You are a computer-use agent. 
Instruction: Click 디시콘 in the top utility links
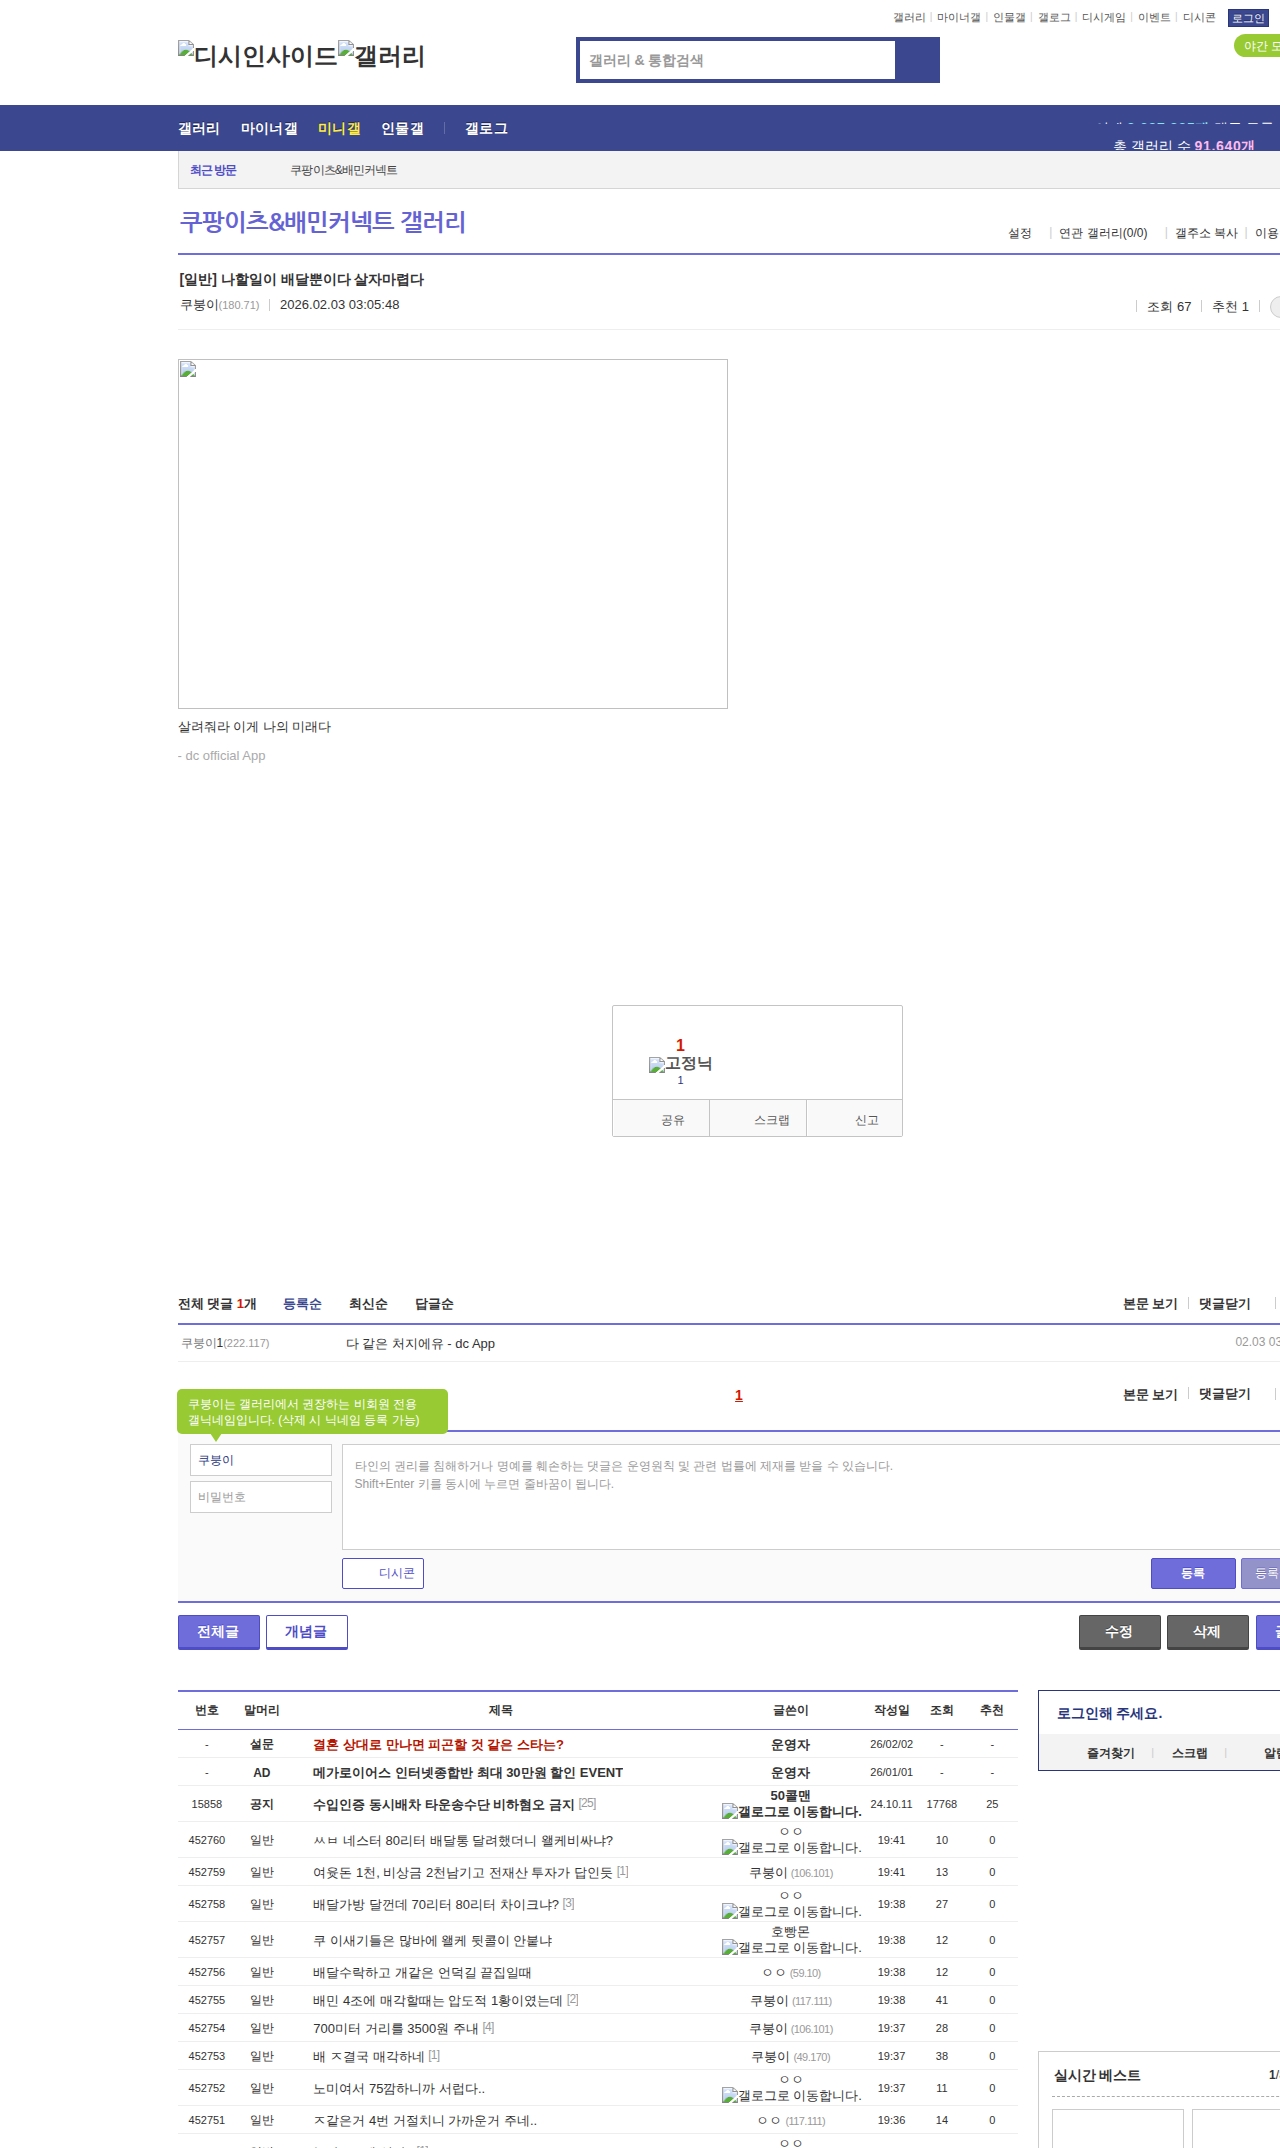[x=1199, y=18]
